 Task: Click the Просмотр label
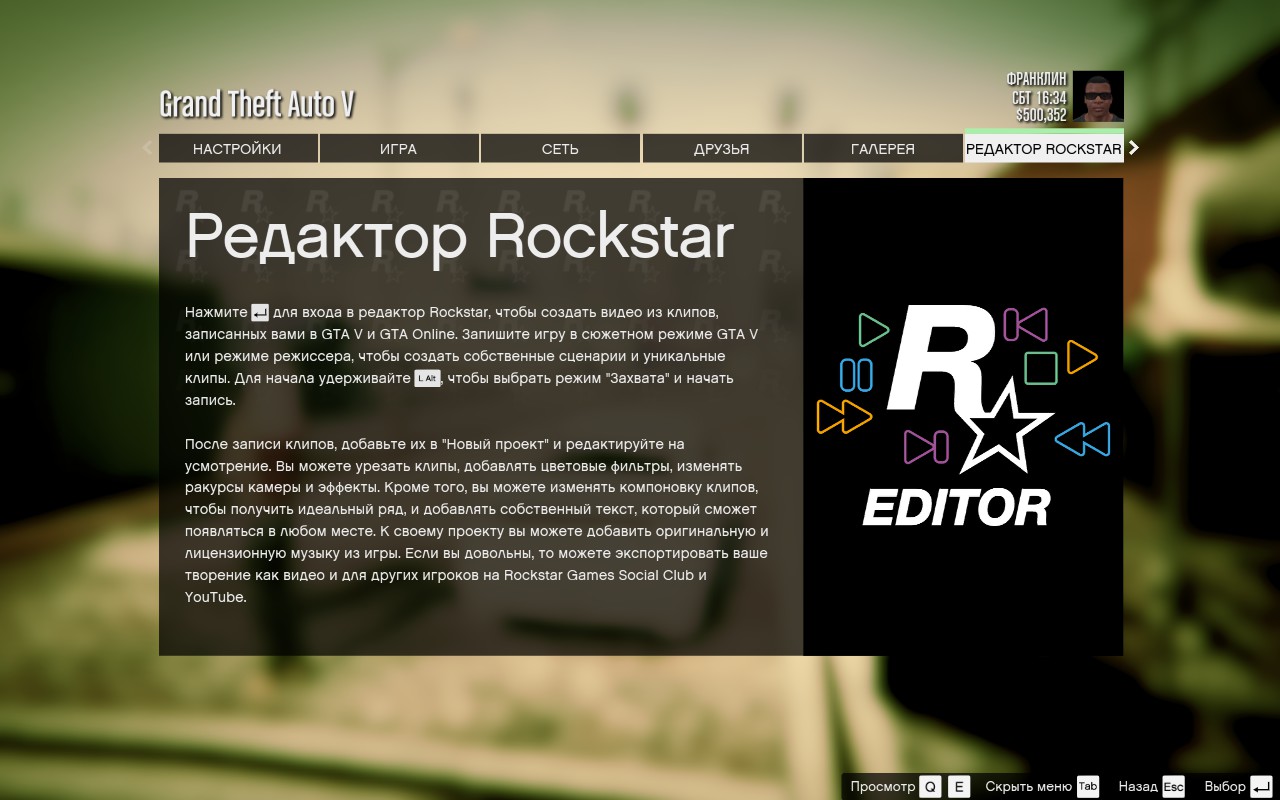pos(882,787)
